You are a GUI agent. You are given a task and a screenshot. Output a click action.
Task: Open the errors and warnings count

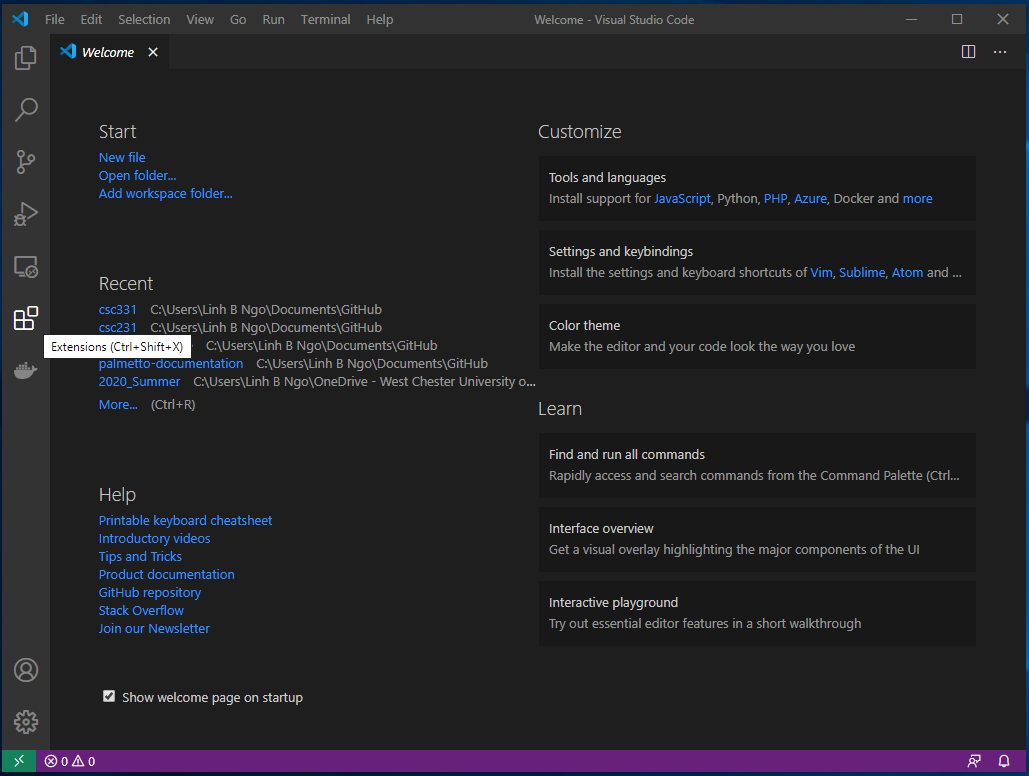pos(70,761)
